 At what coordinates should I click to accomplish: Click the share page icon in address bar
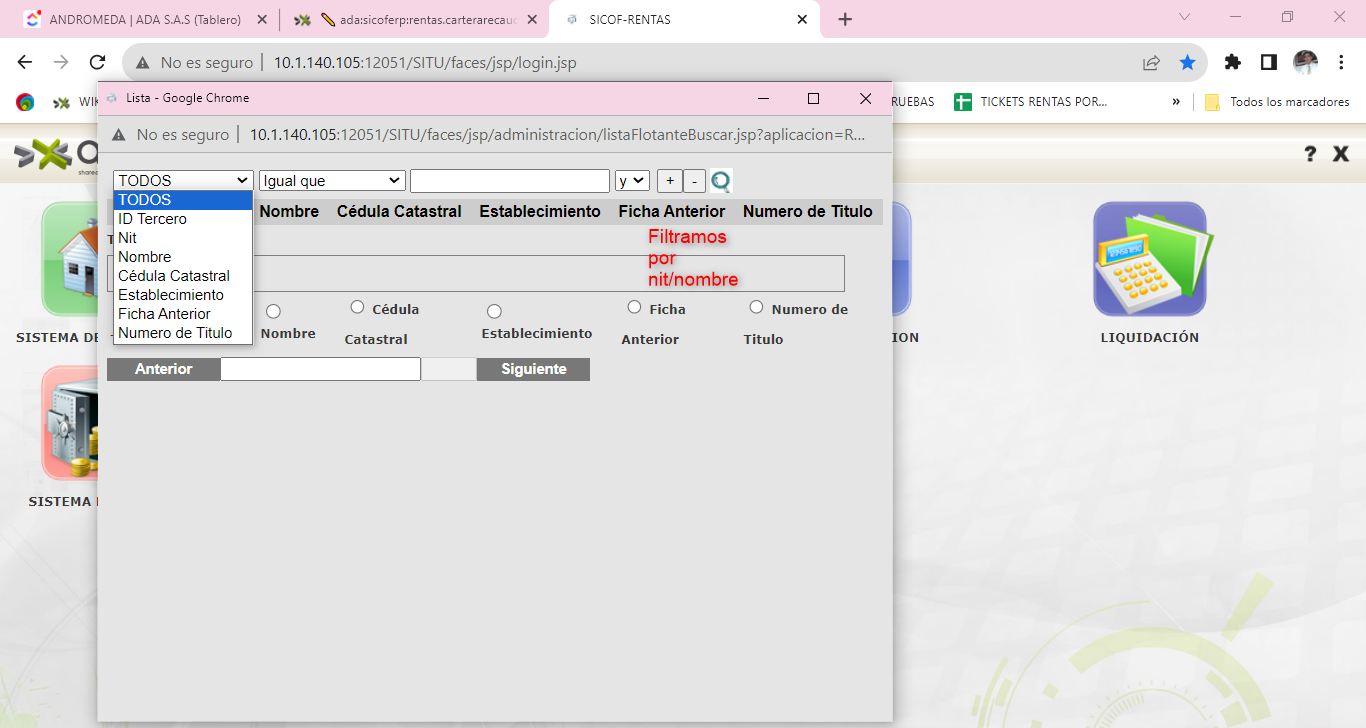pyautogui.click(x=1151, y=62)
